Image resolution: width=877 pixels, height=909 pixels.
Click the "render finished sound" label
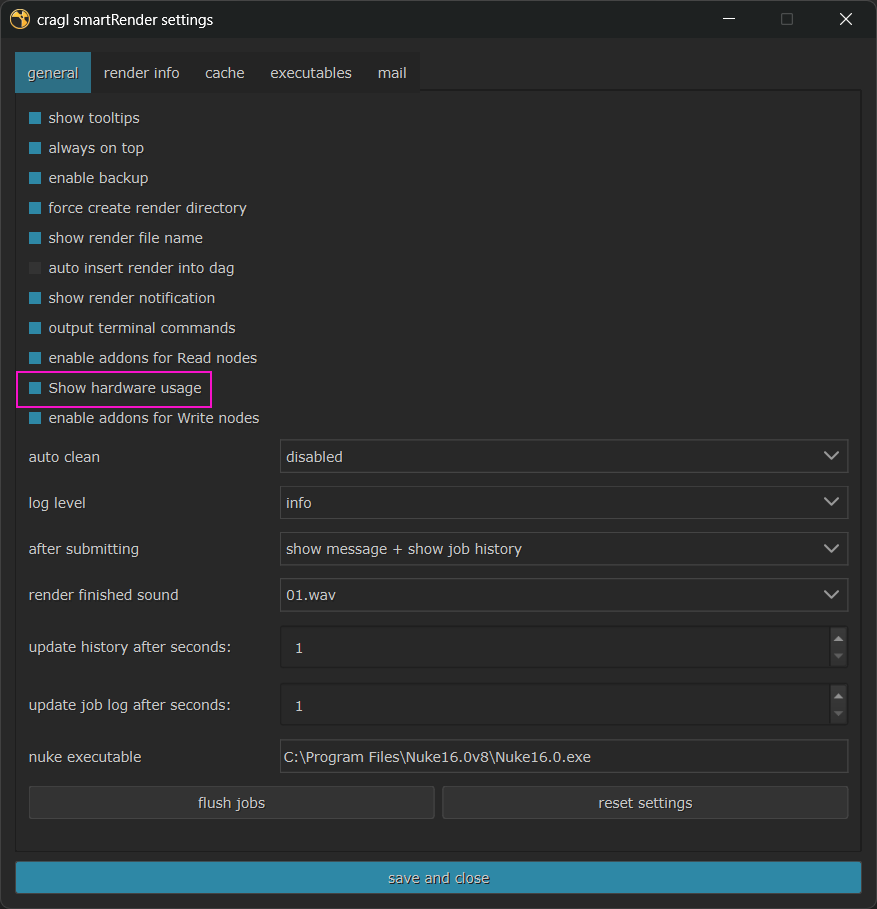(x=103, y=595)
